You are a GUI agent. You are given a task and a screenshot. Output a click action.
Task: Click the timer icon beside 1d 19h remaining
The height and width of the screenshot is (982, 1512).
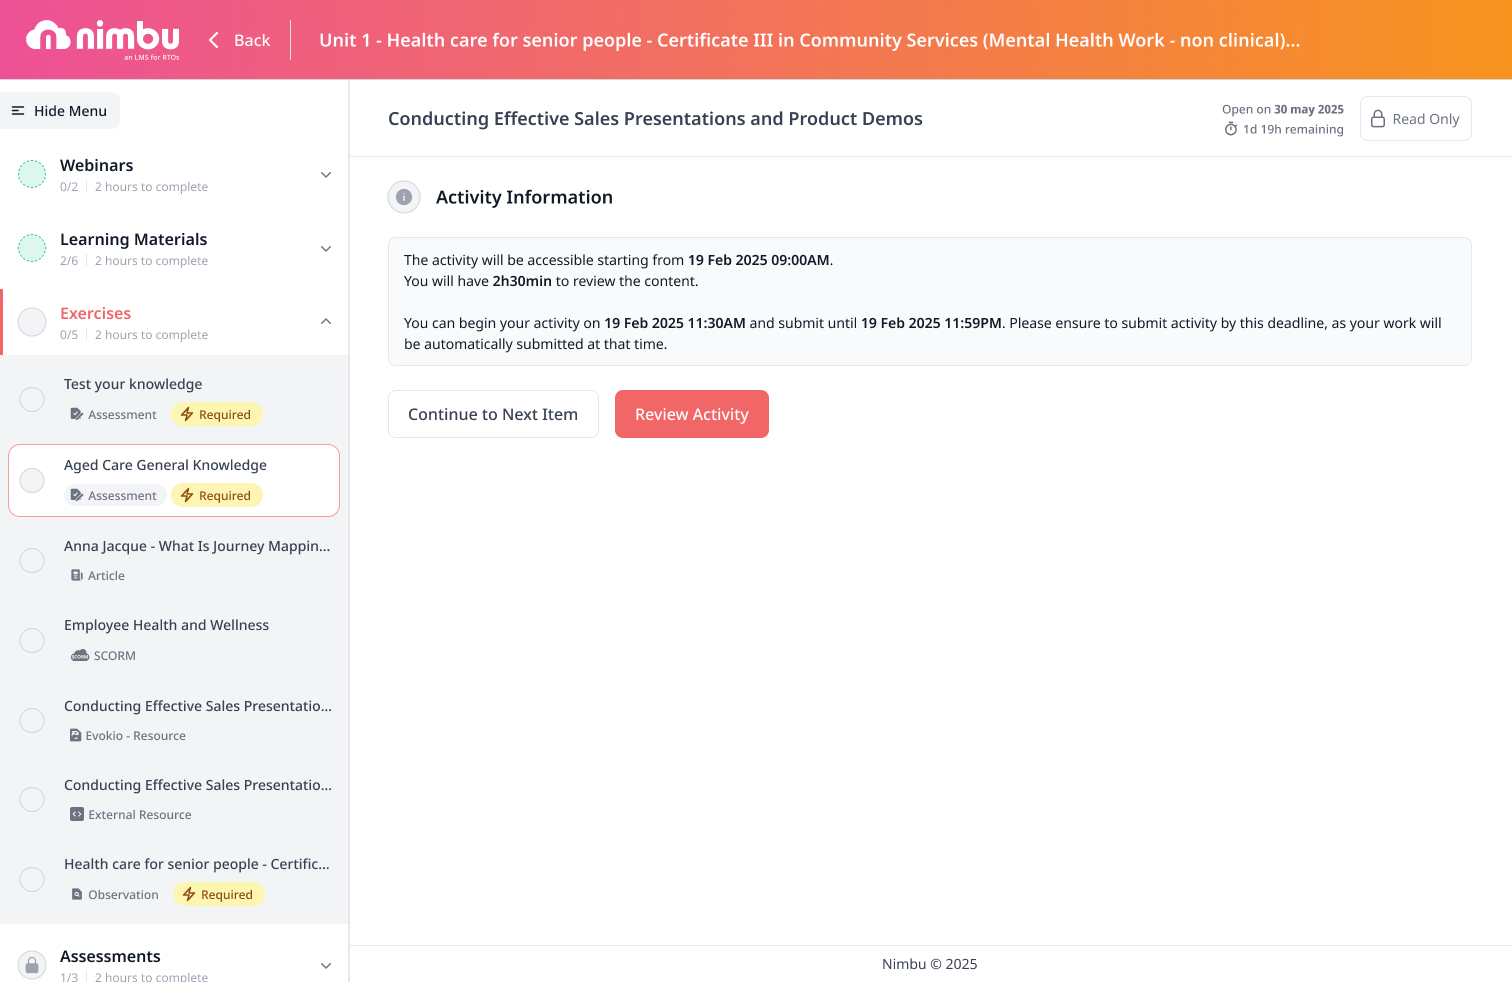coord(1231,129)
